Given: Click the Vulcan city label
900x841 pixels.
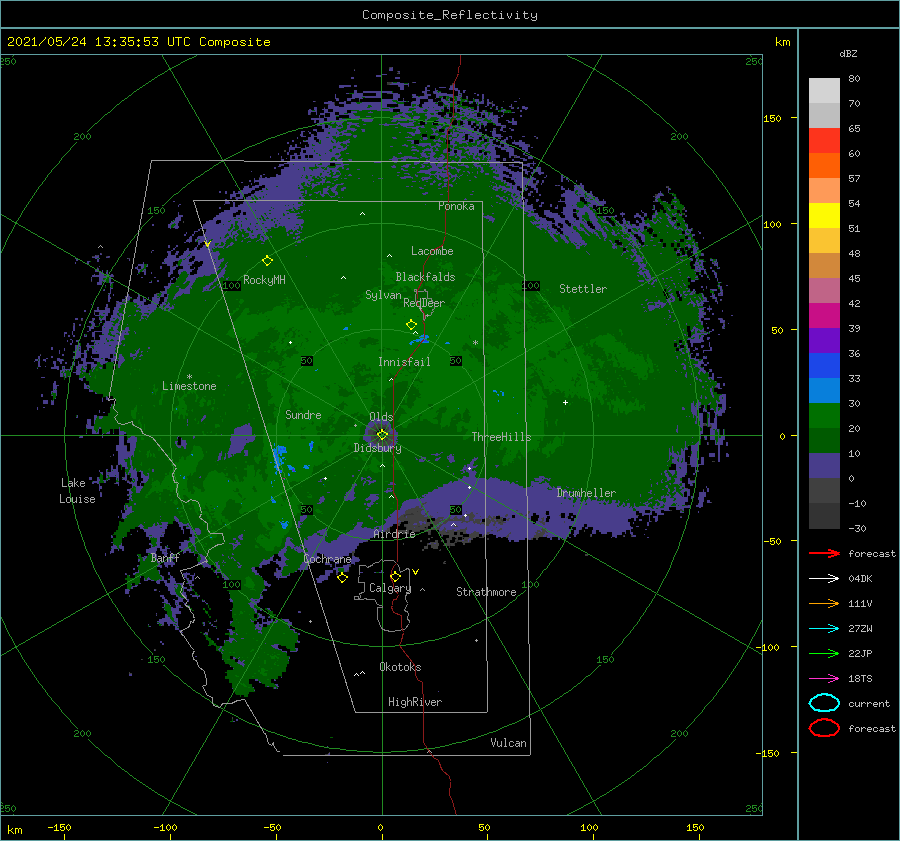Looking at the screenshot, I should click(x=509, y=743).
